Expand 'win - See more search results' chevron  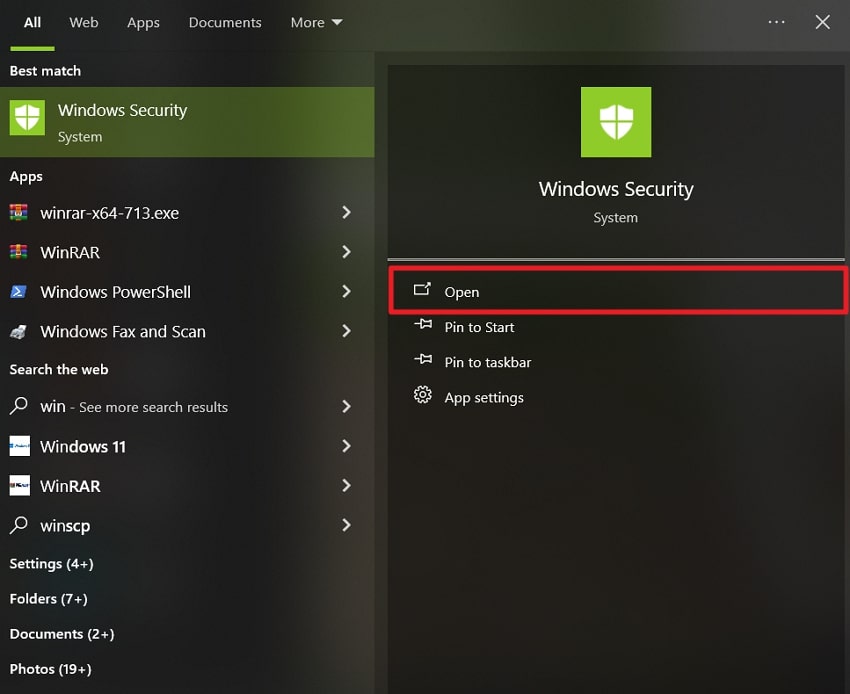click(x=346, y=407)
